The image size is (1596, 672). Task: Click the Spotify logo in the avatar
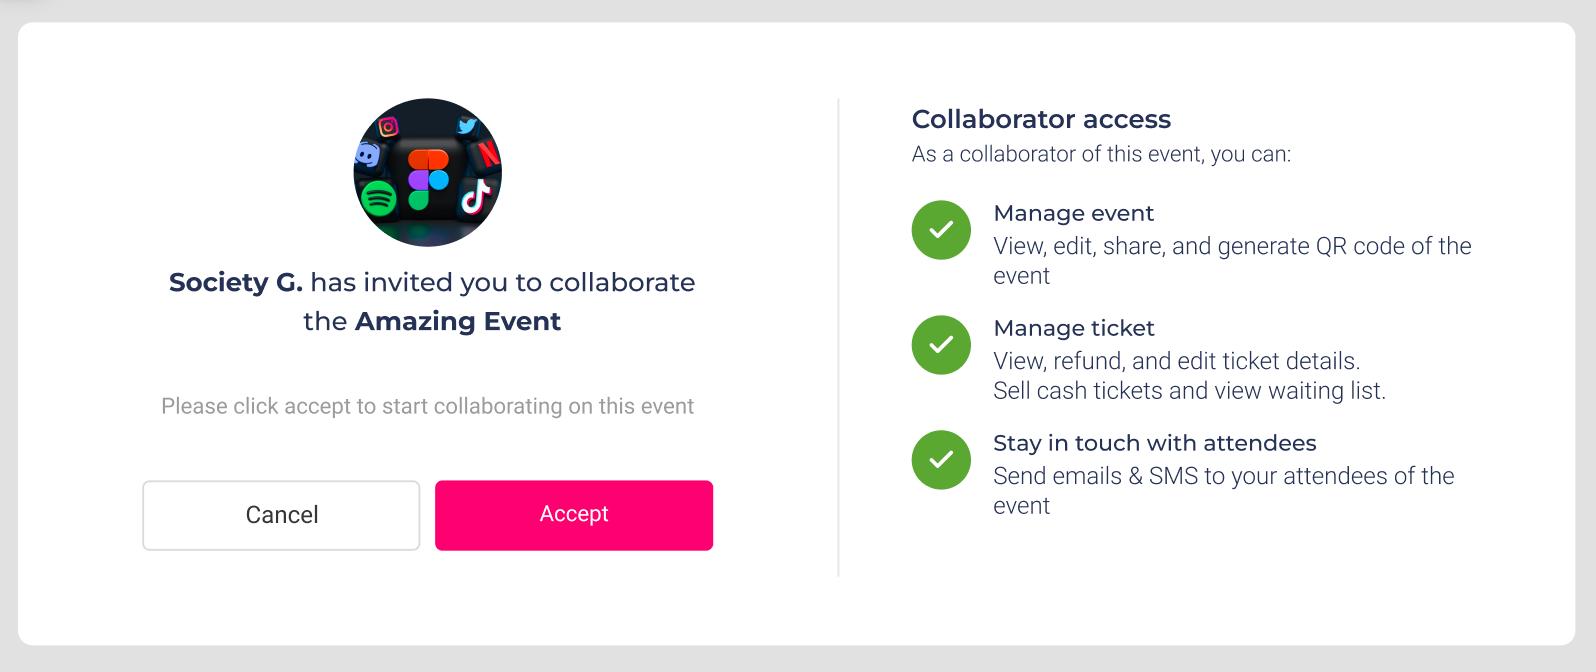378,198
